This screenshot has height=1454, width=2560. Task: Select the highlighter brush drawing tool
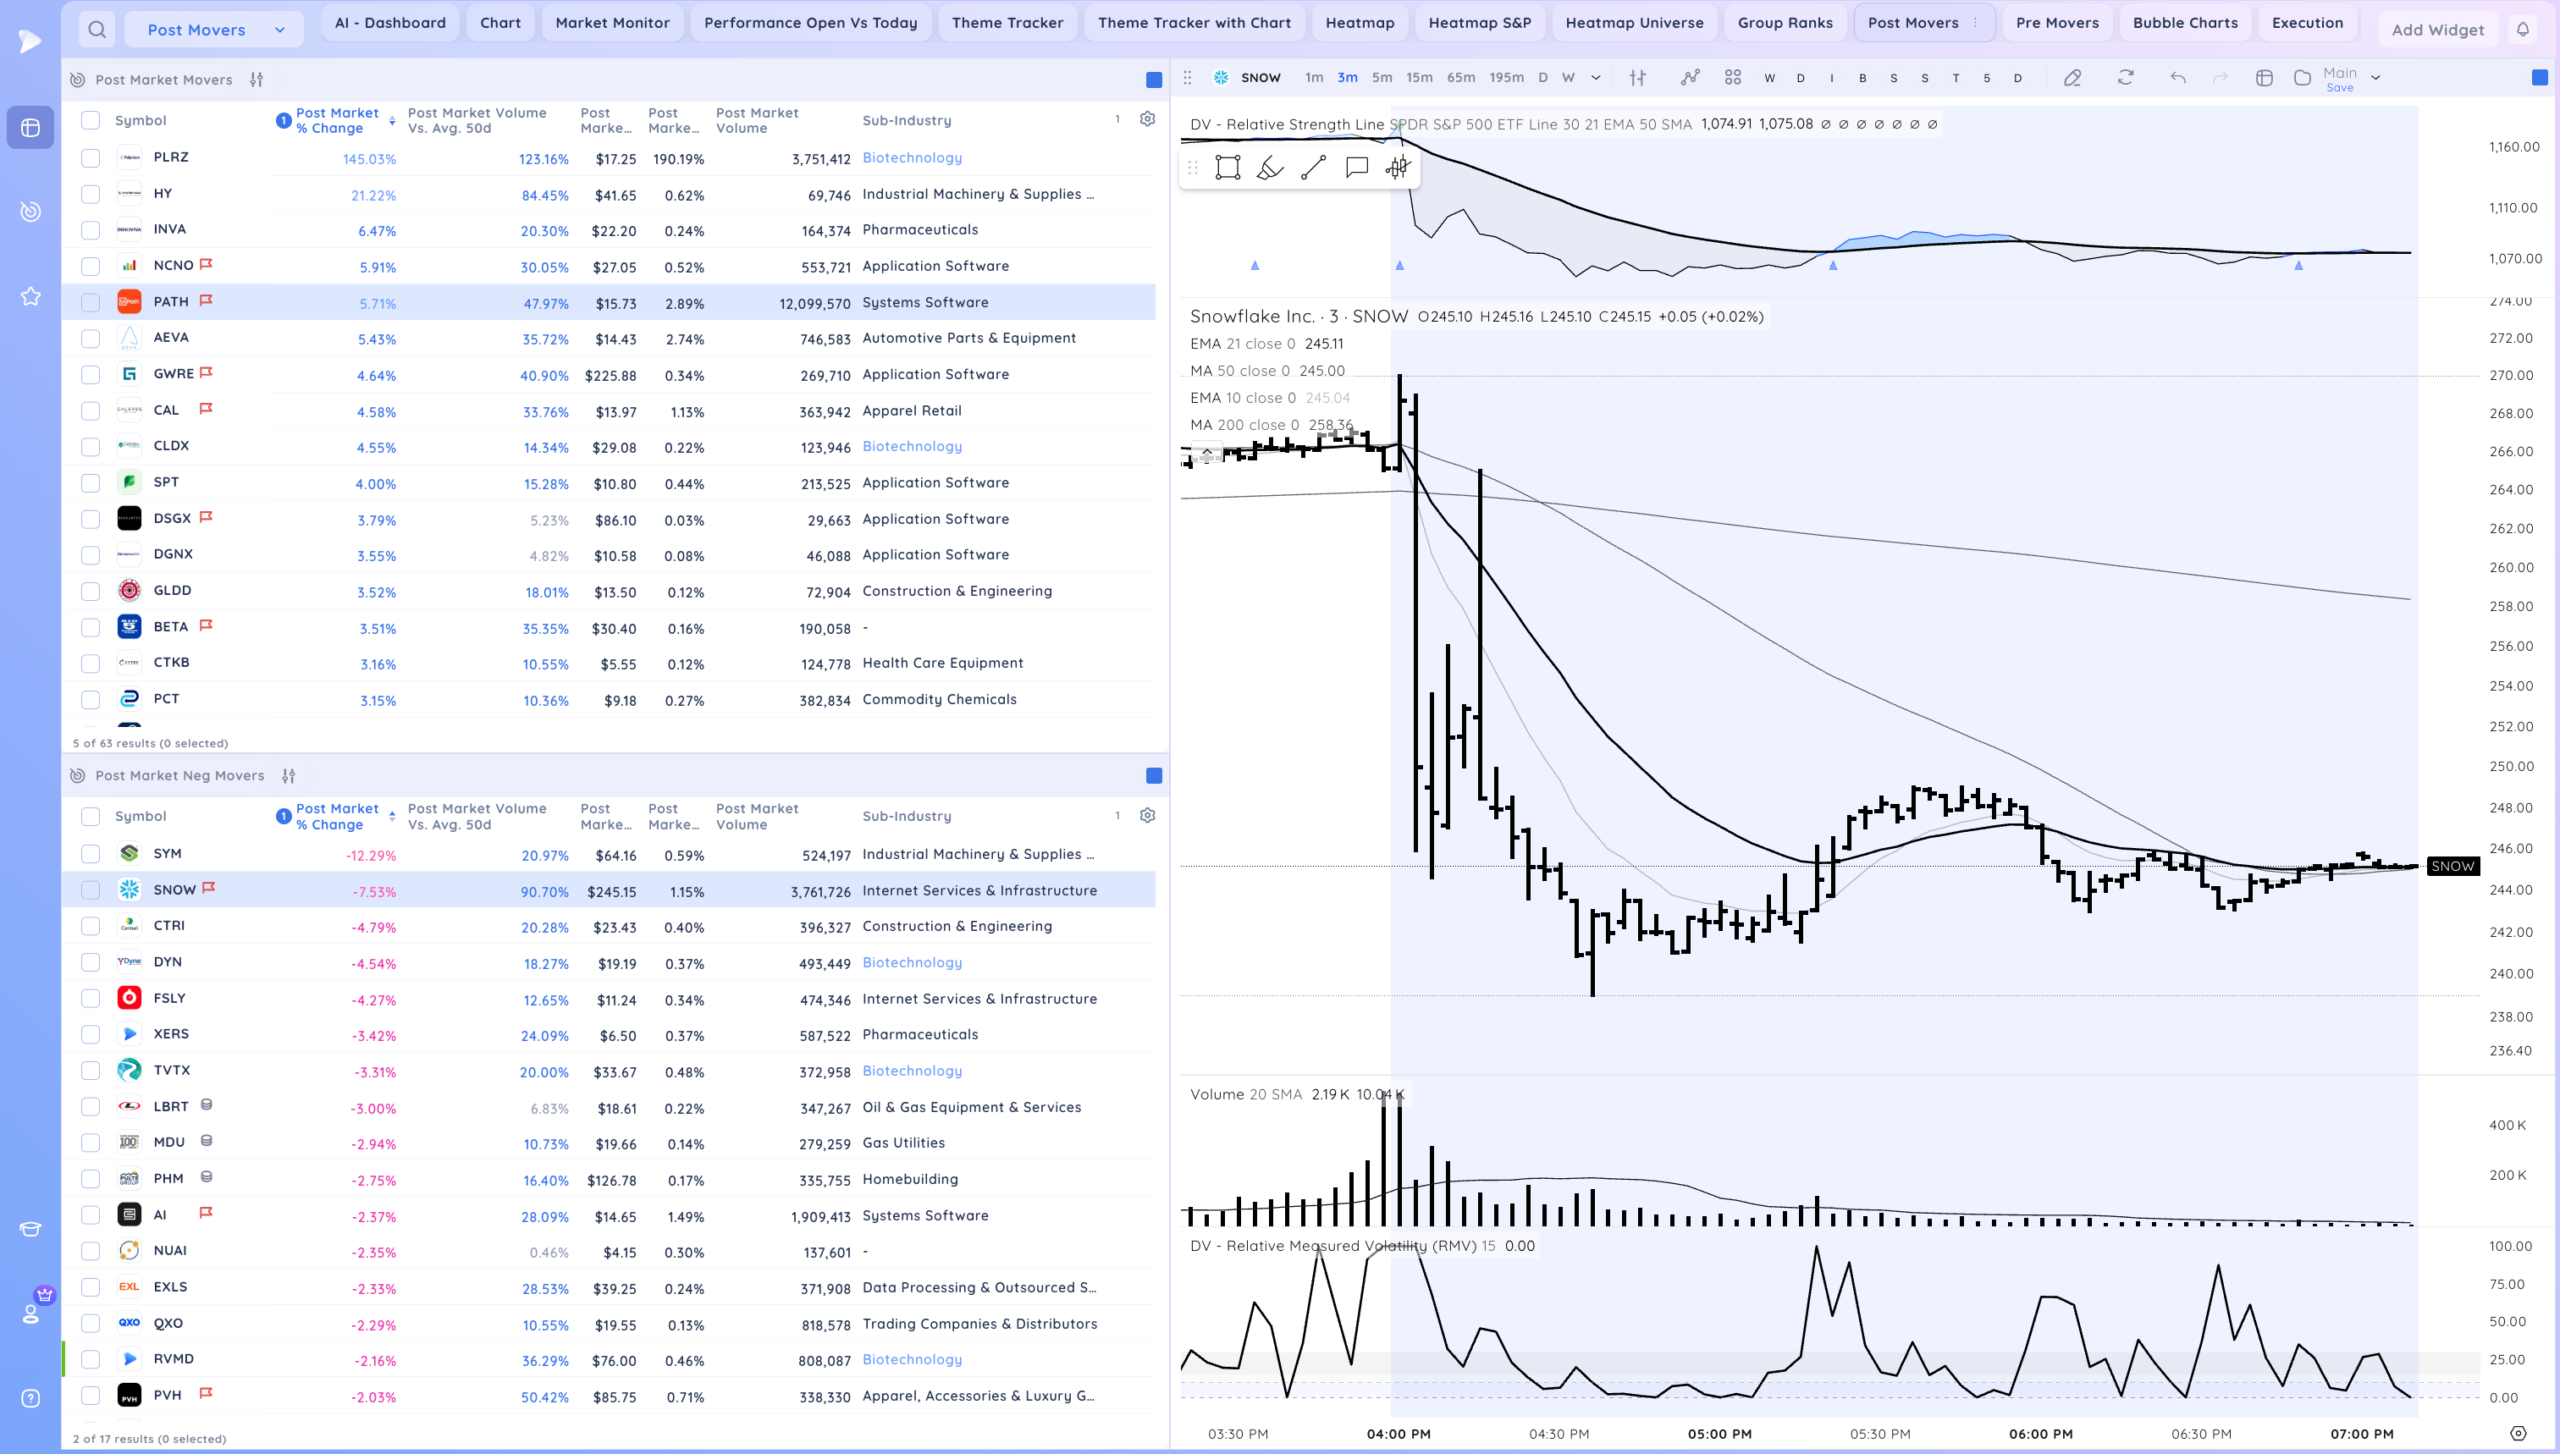click(x=1270, y=168)
